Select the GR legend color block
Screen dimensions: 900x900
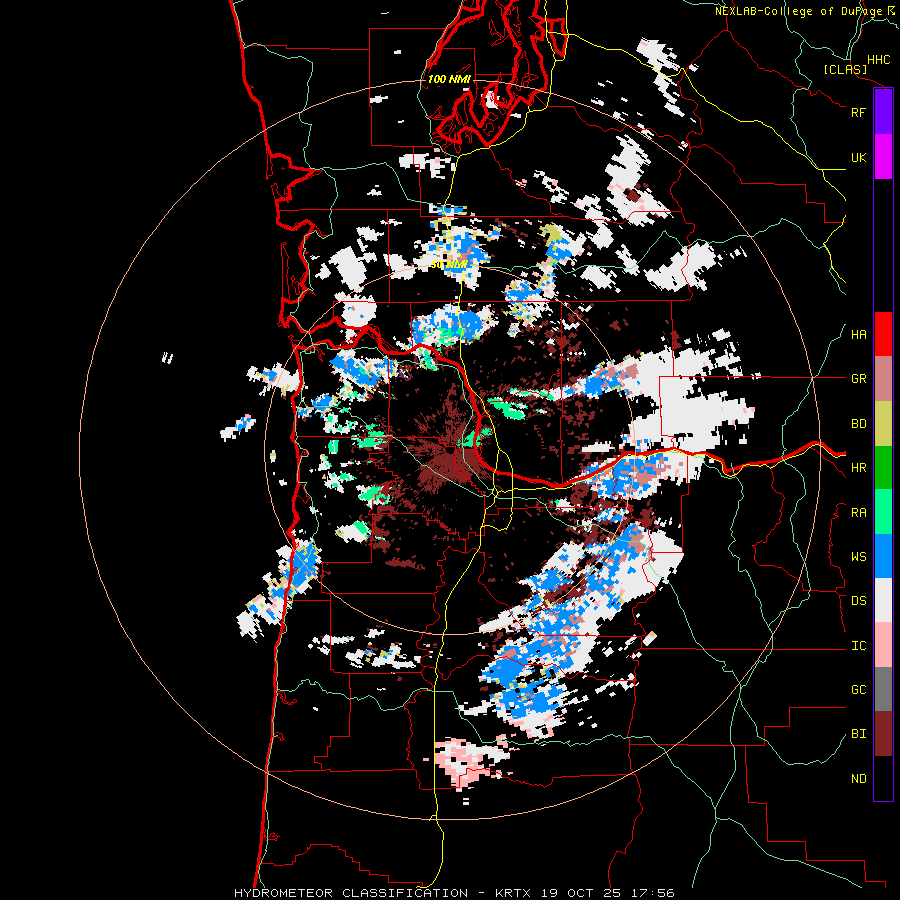(x=883, y=379)
